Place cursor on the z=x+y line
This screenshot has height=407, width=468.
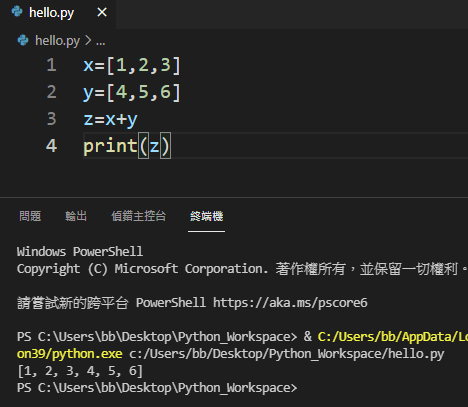point(110,119)
